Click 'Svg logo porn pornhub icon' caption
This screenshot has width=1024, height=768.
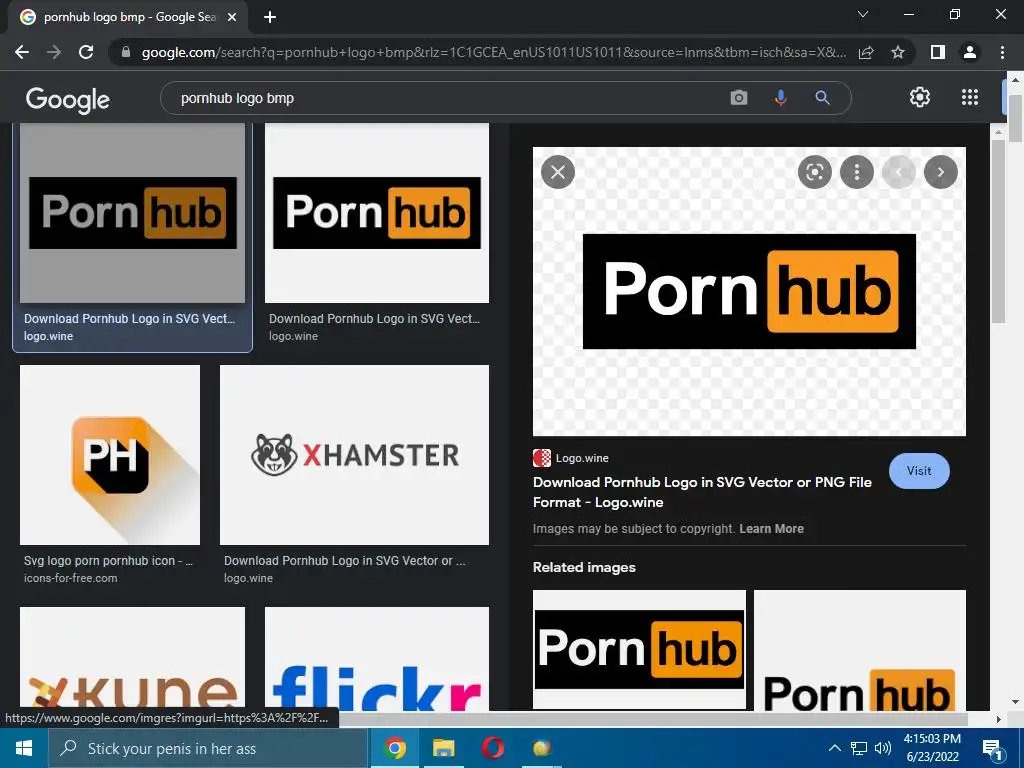pos(108,561)
